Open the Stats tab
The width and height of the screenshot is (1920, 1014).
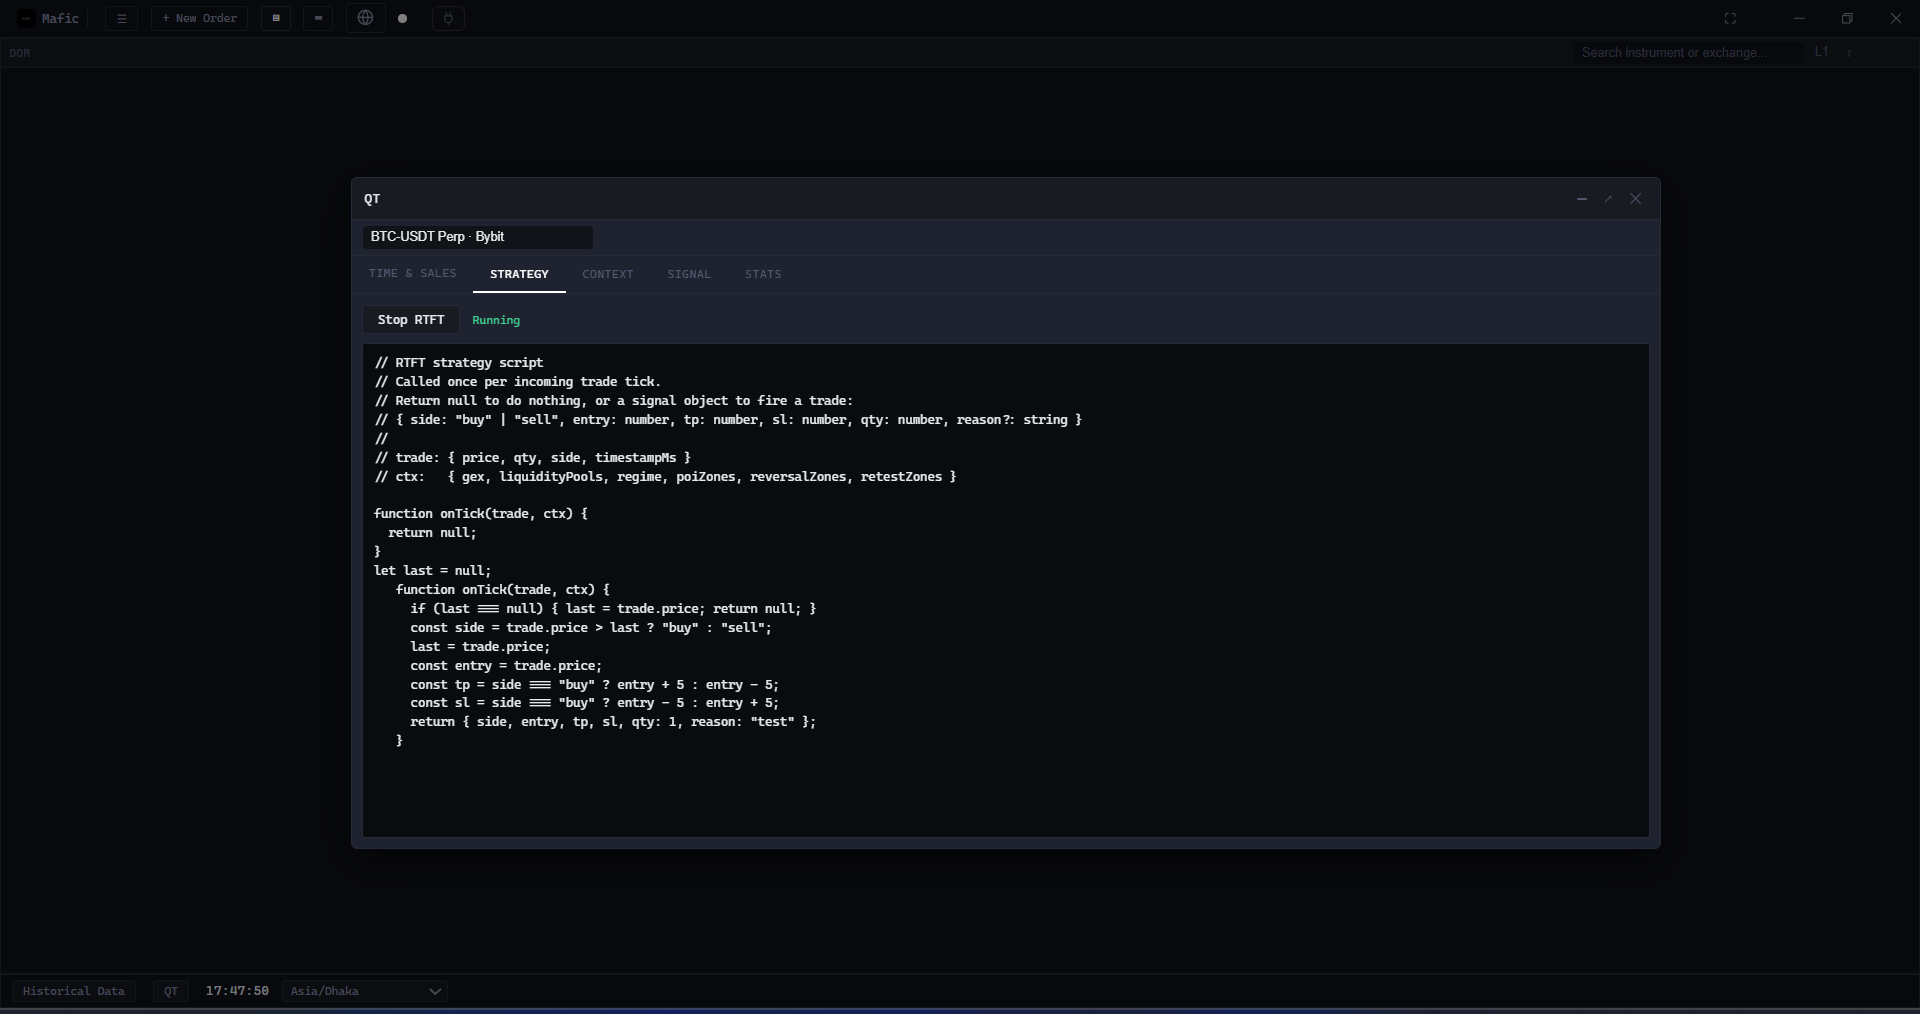763,274
